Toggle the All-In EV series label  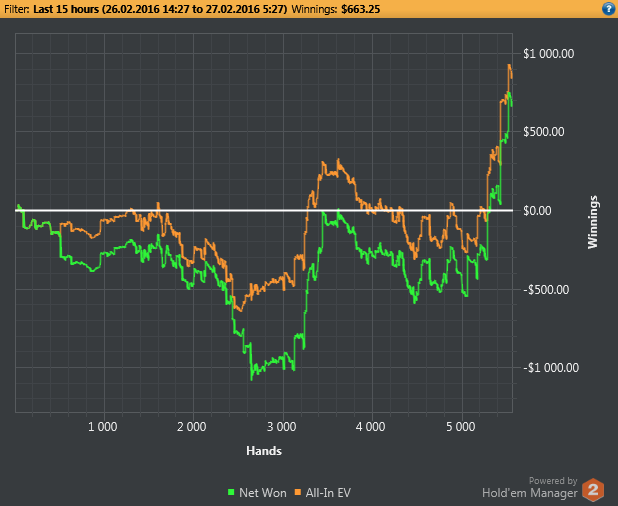(328, 493)
